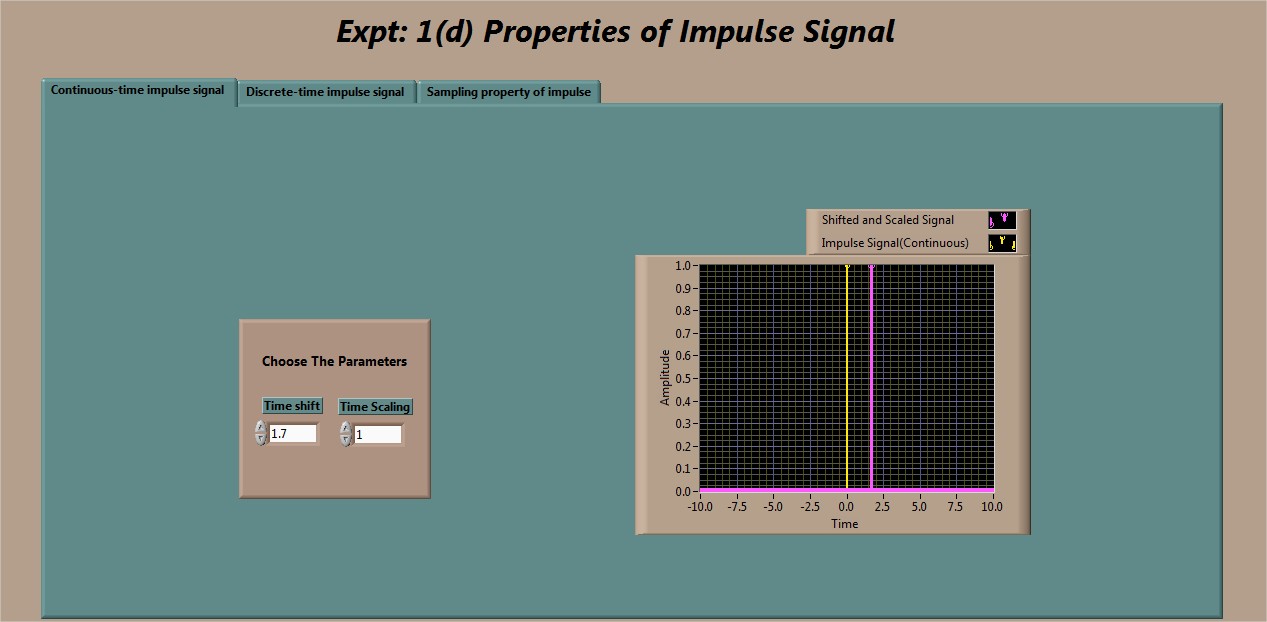1267x622 pixels.
Task: Click the -5.0 tick on Time axis
Action: (773, 507)
